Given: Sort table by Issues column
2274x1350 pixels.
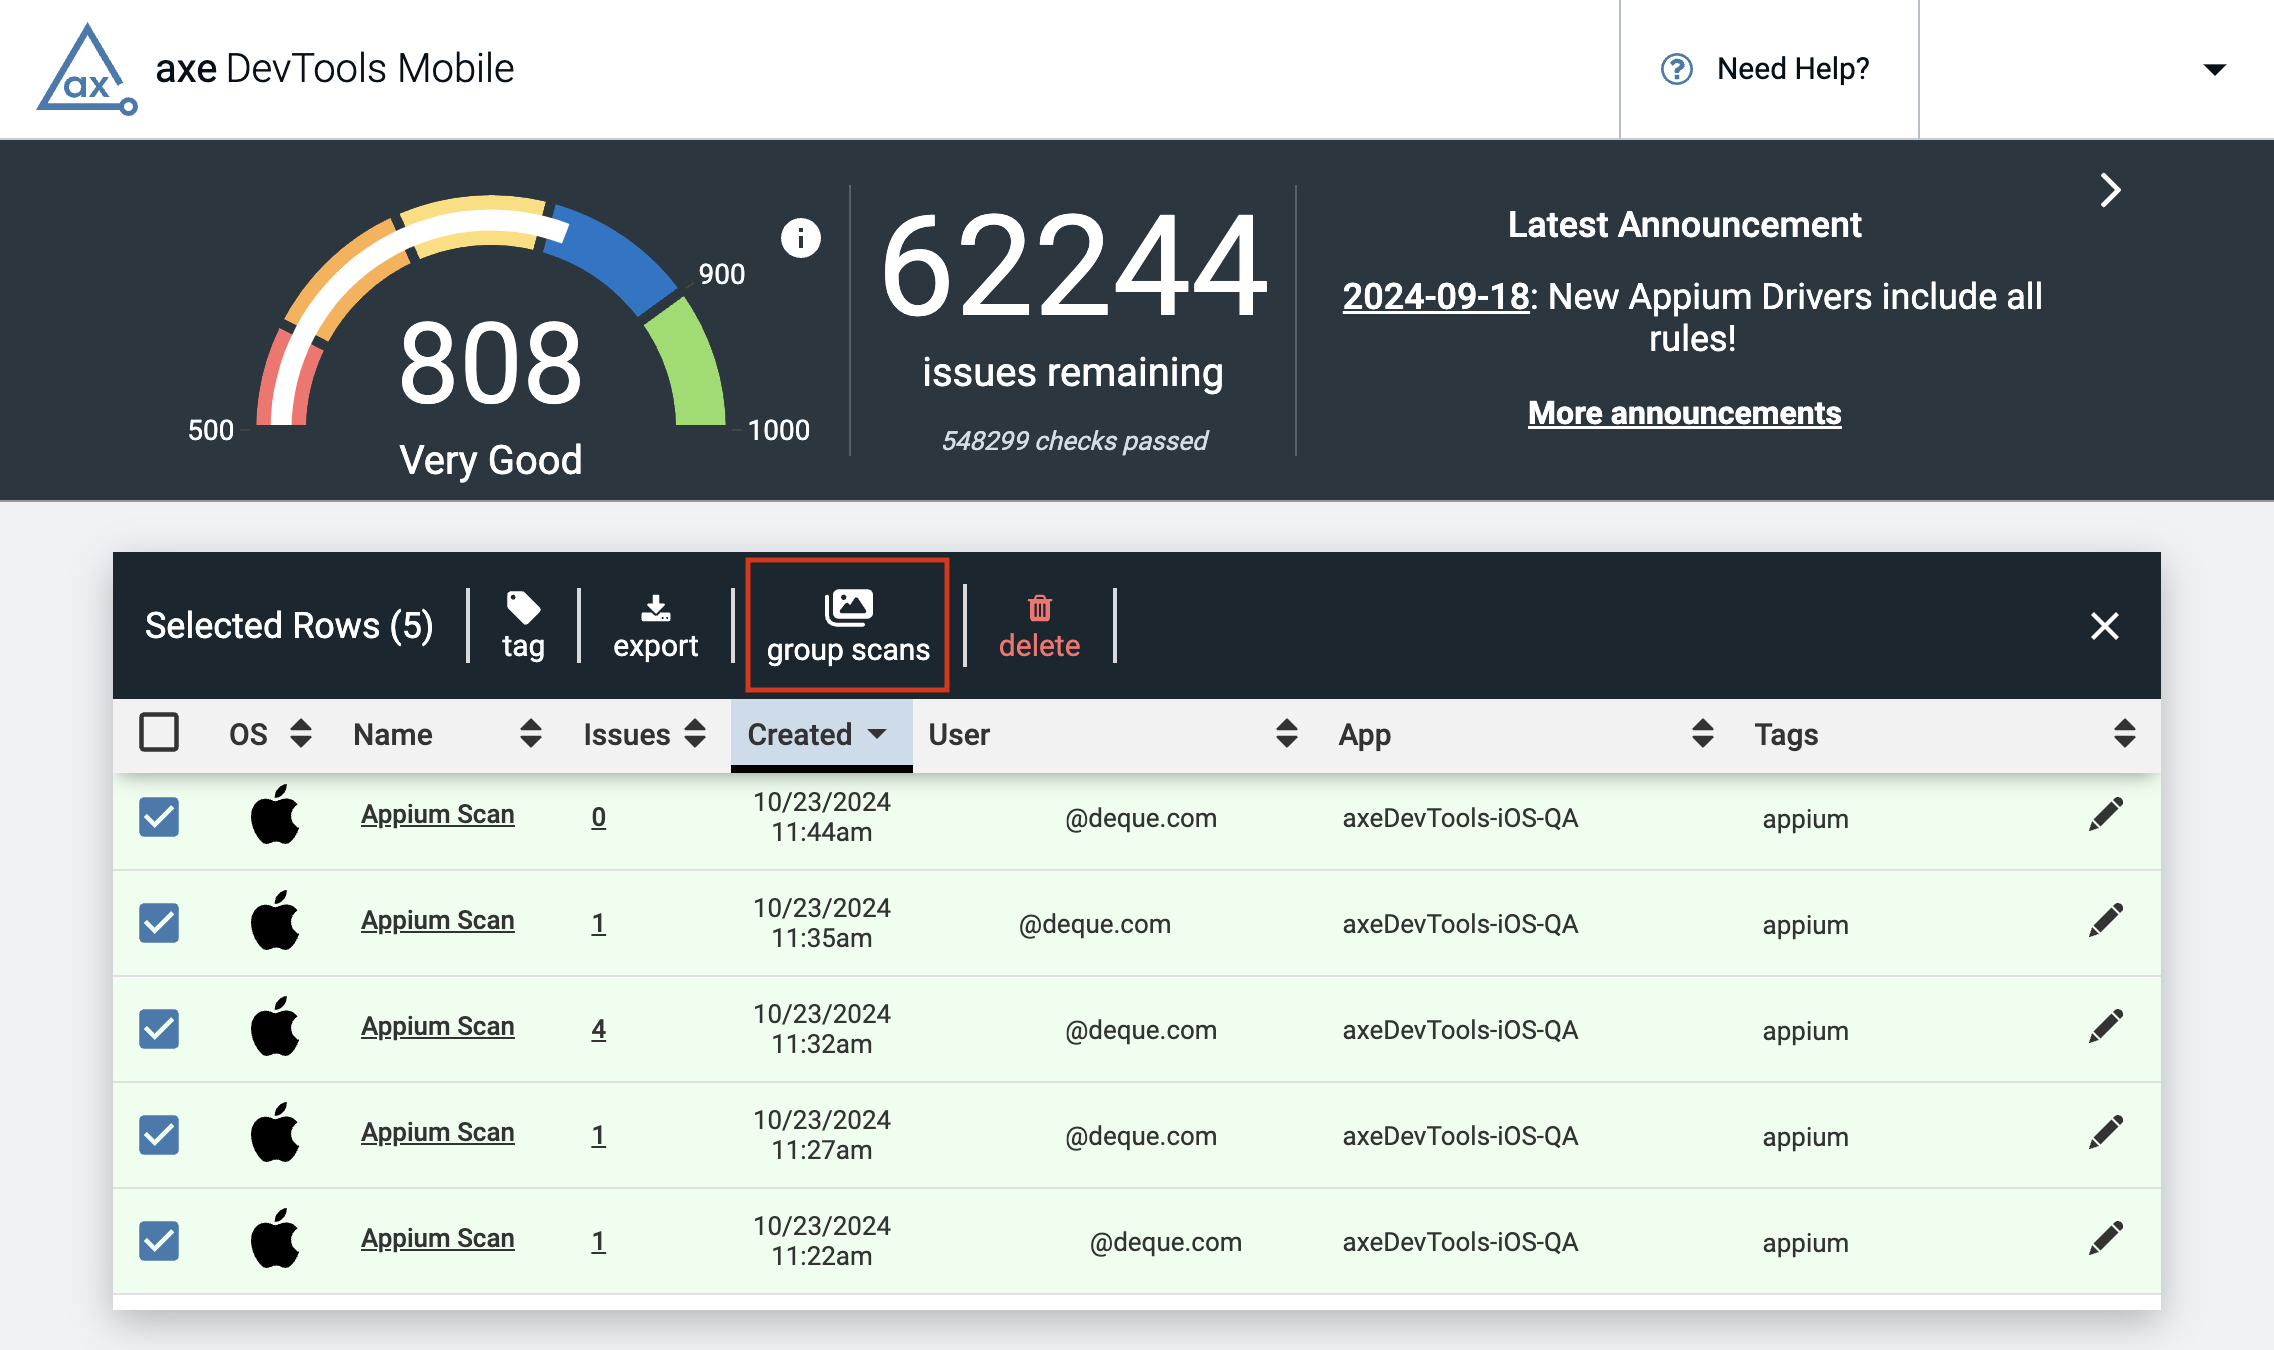Looking at the screenshot, I should point(695,734).
